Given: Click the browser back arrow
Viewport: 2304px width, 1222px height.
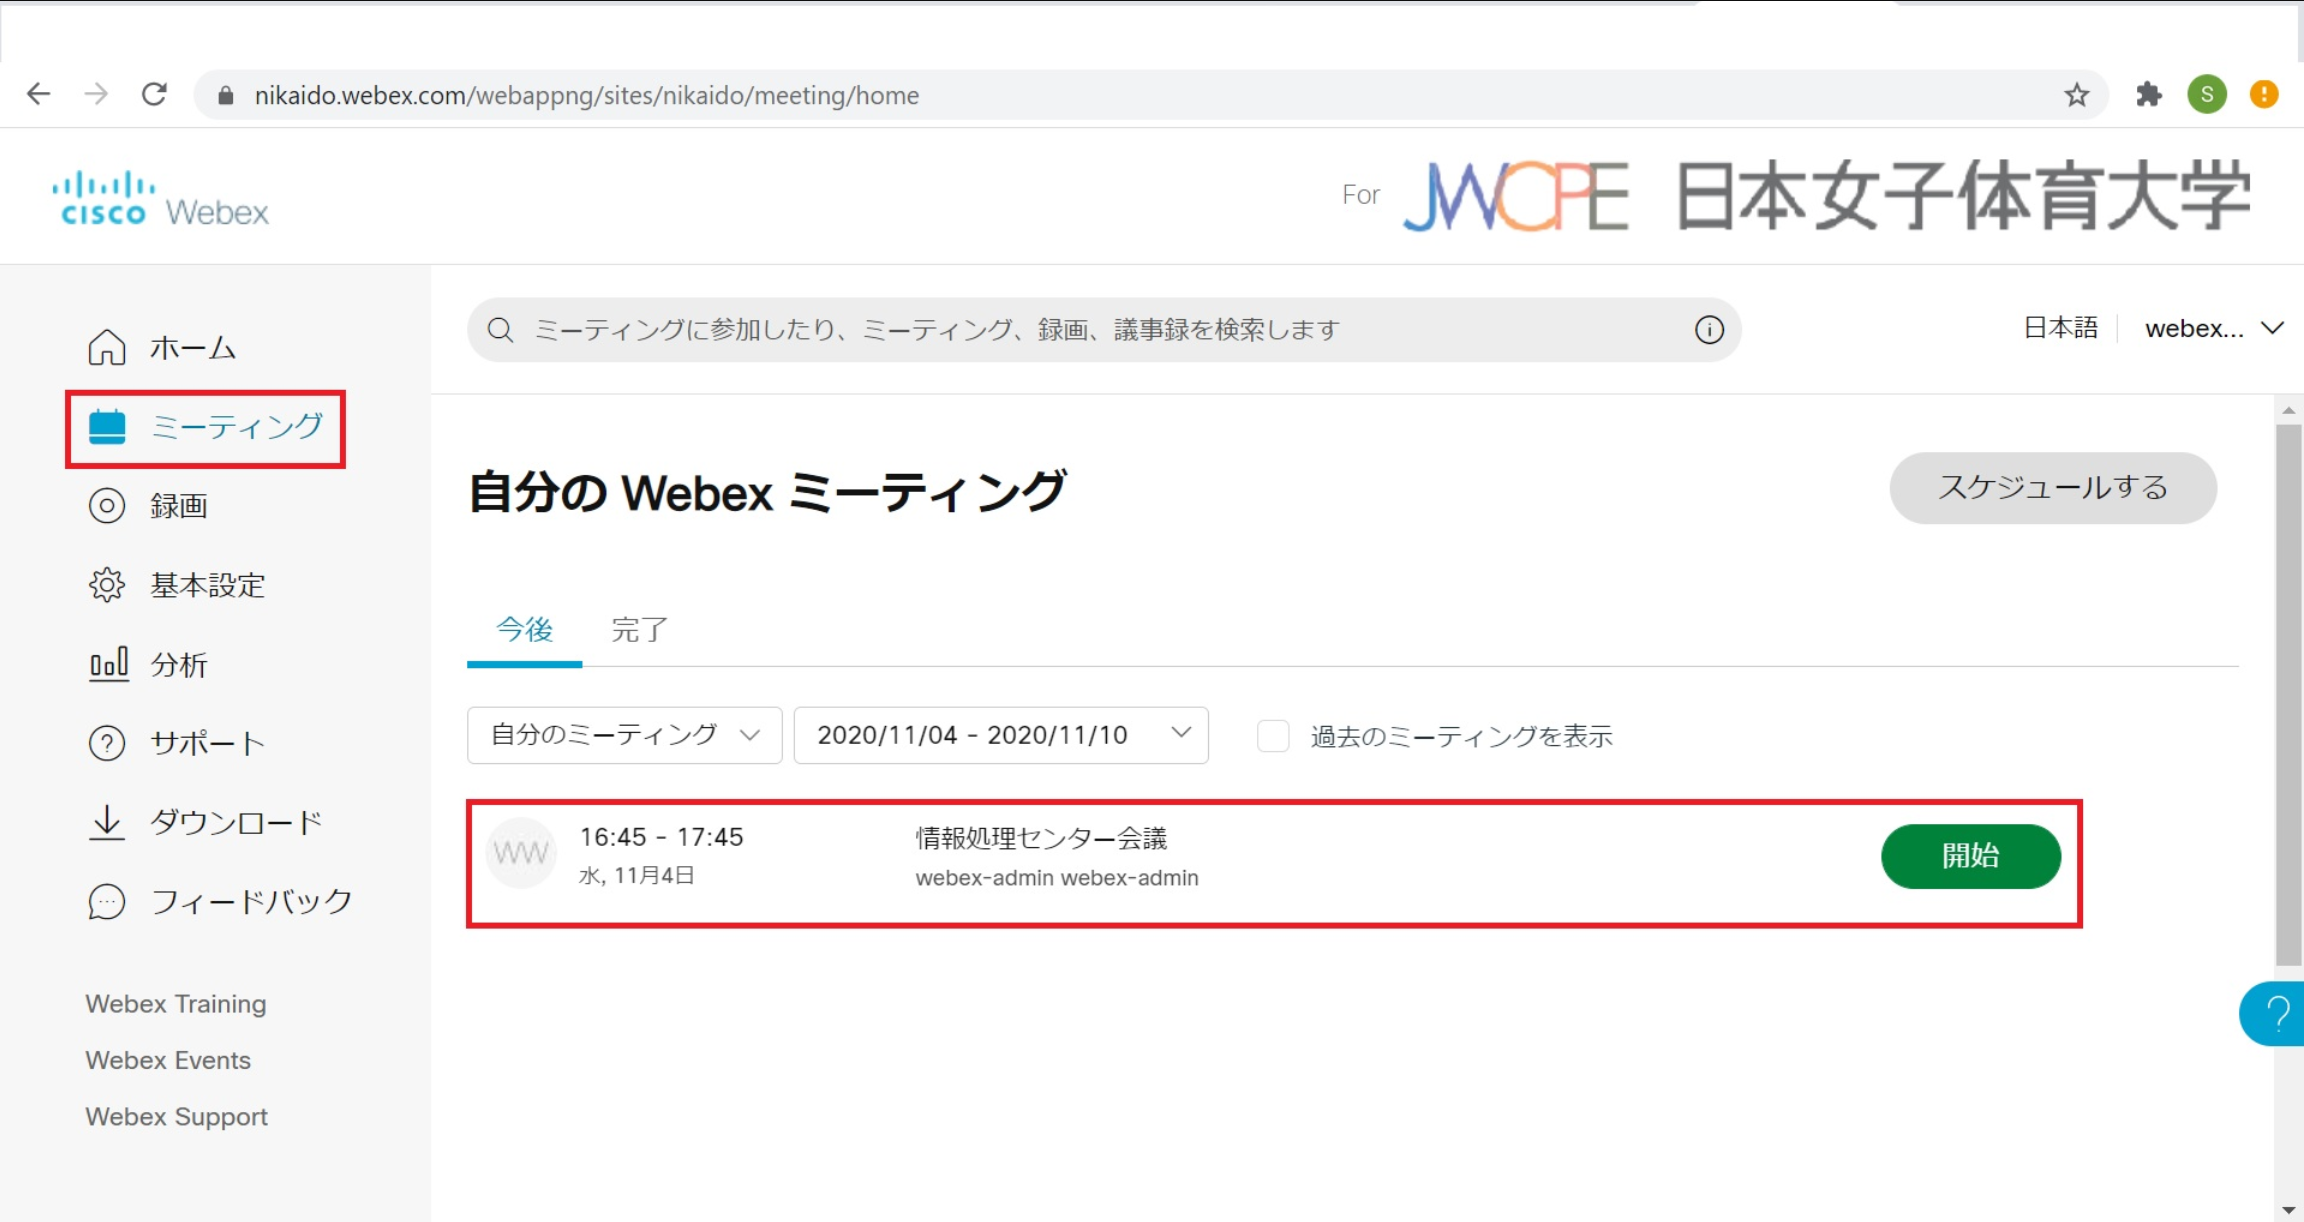Looking at the screenshot, I should [38, 94].
